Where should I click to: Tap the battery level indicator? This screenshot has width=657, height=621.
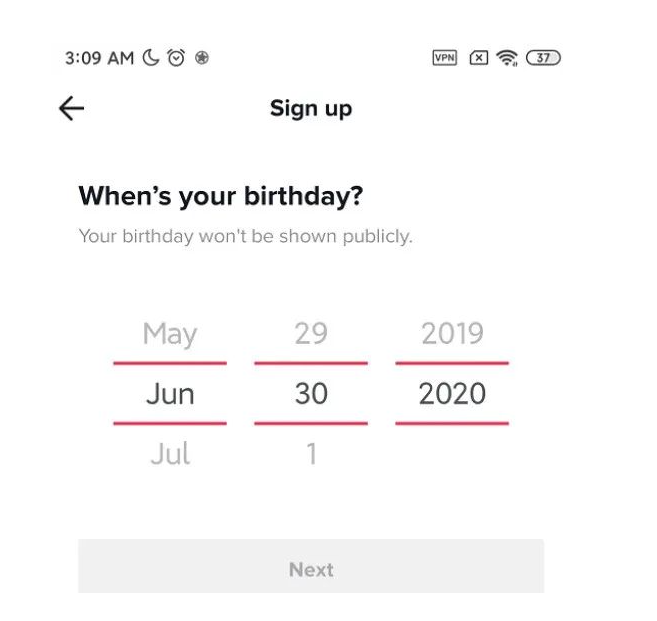click(543, 58)
